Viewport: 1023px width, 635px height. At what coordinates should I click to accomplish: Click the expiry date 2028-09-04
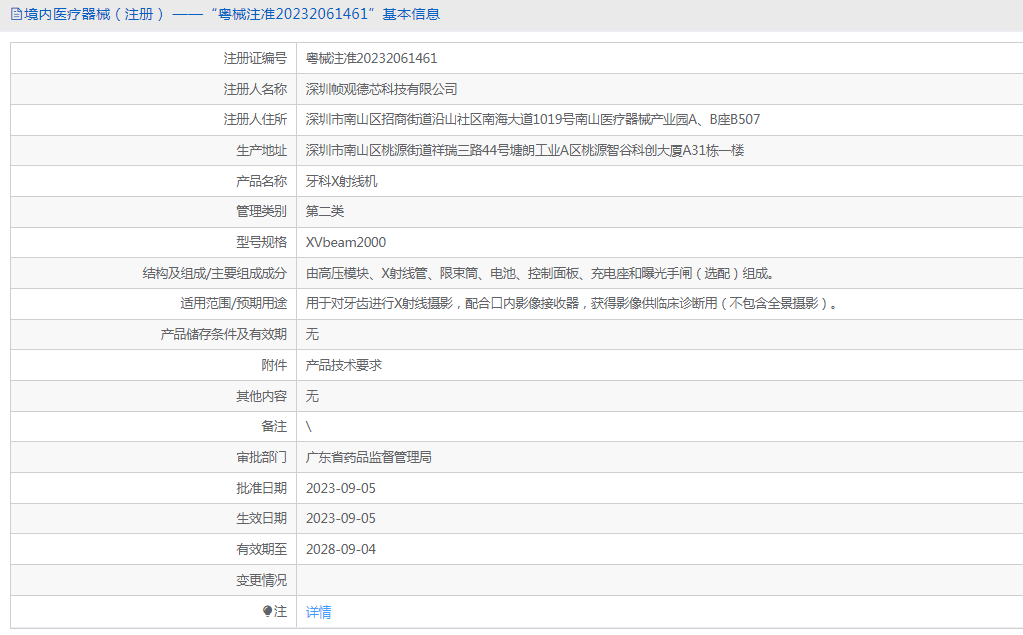(341, 550)
